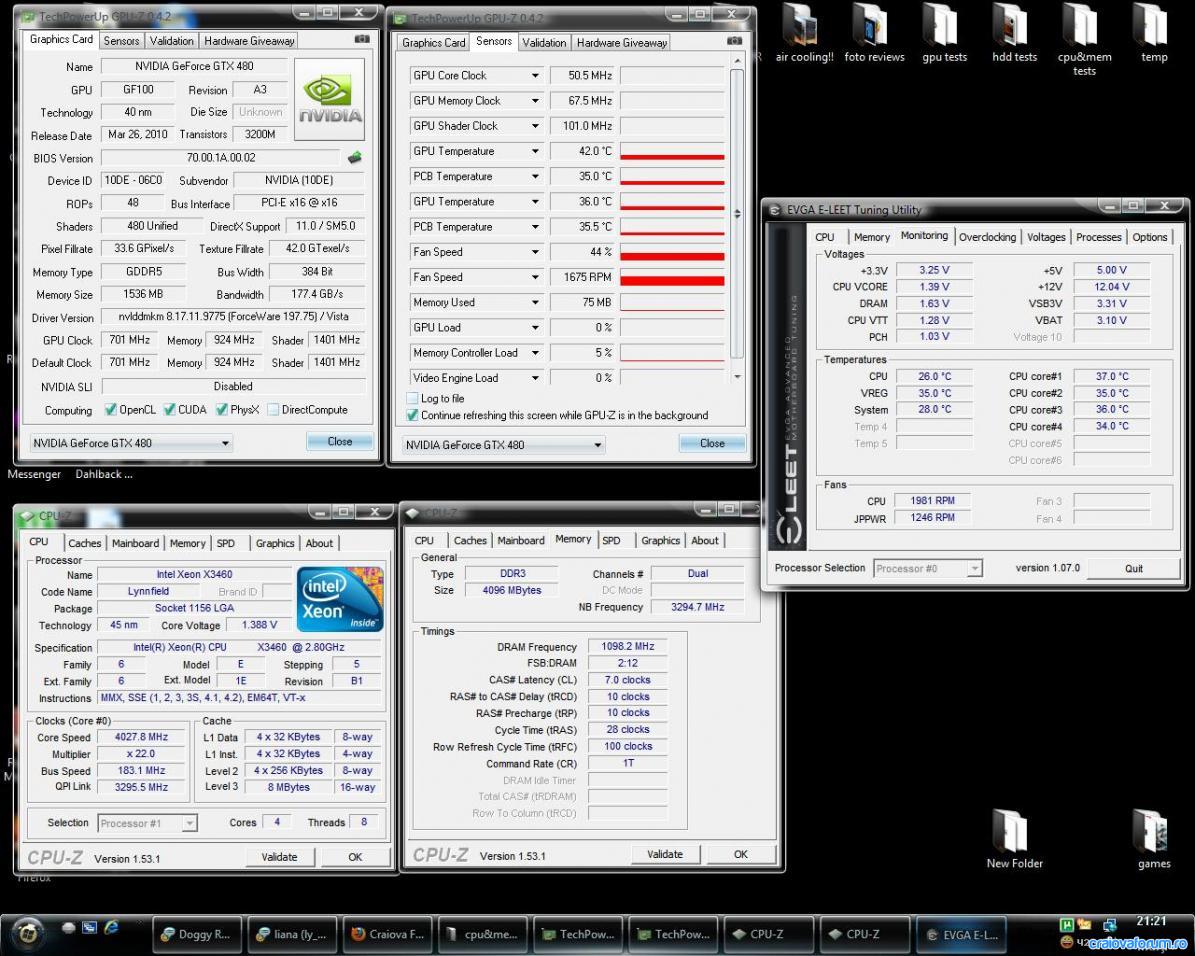This screenshot has height=956, width=1195.
Task: Open the Video Engine Load sensor dropdown
Action: pos(535,378)
